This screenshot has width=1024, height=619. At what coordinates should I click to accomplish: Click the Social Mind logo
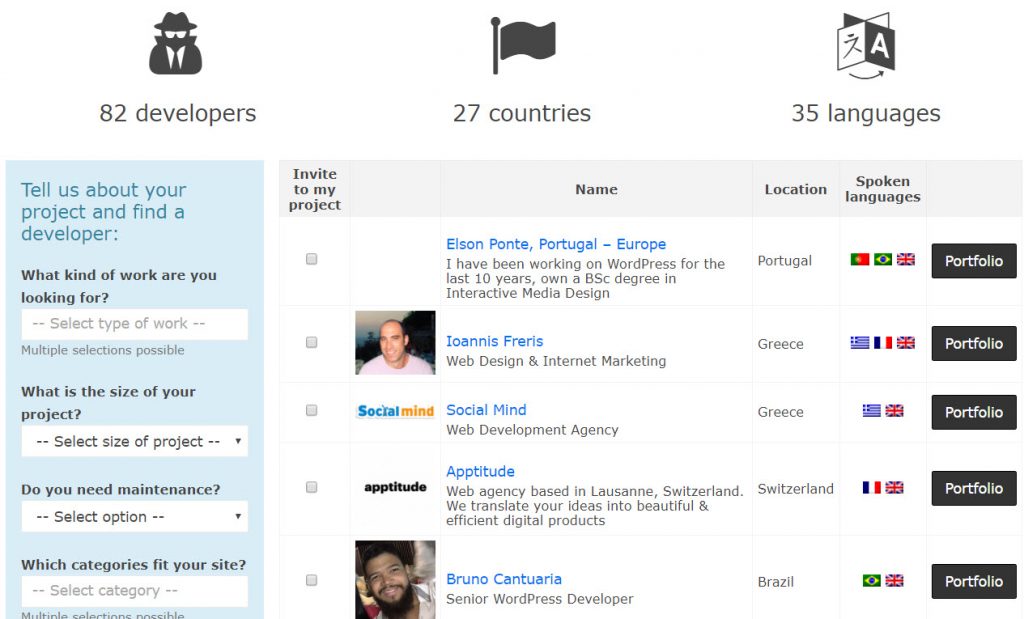pyautogui.click(x=395, y=411)
